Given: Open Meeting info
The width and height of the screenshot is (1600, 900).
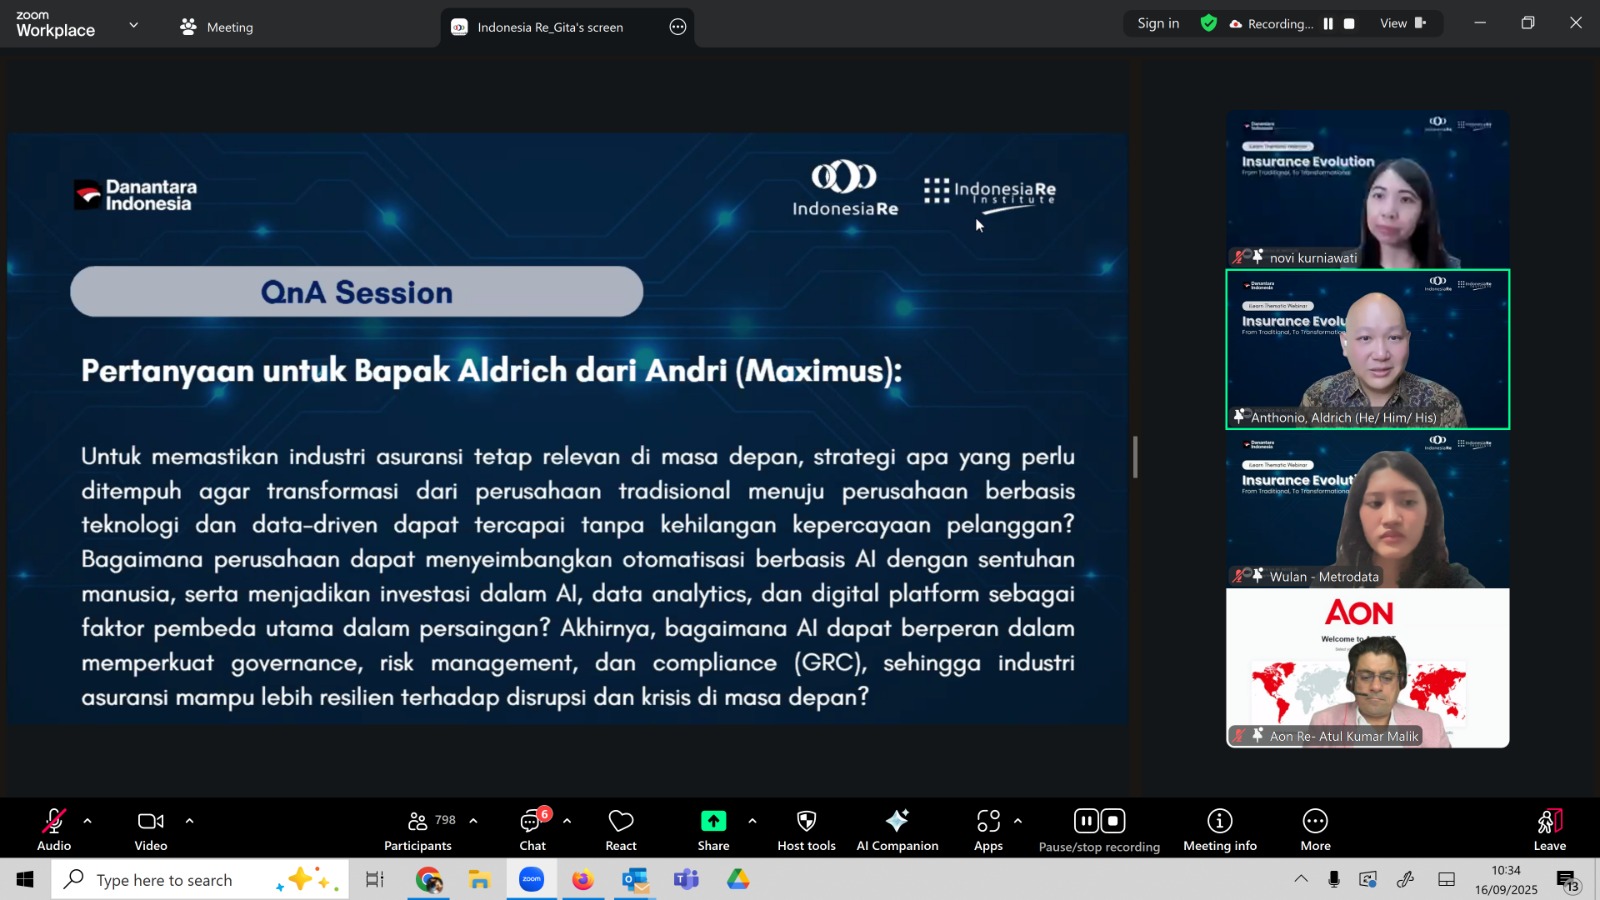Looking at the screenshot, I should [x=1219, y=830].
